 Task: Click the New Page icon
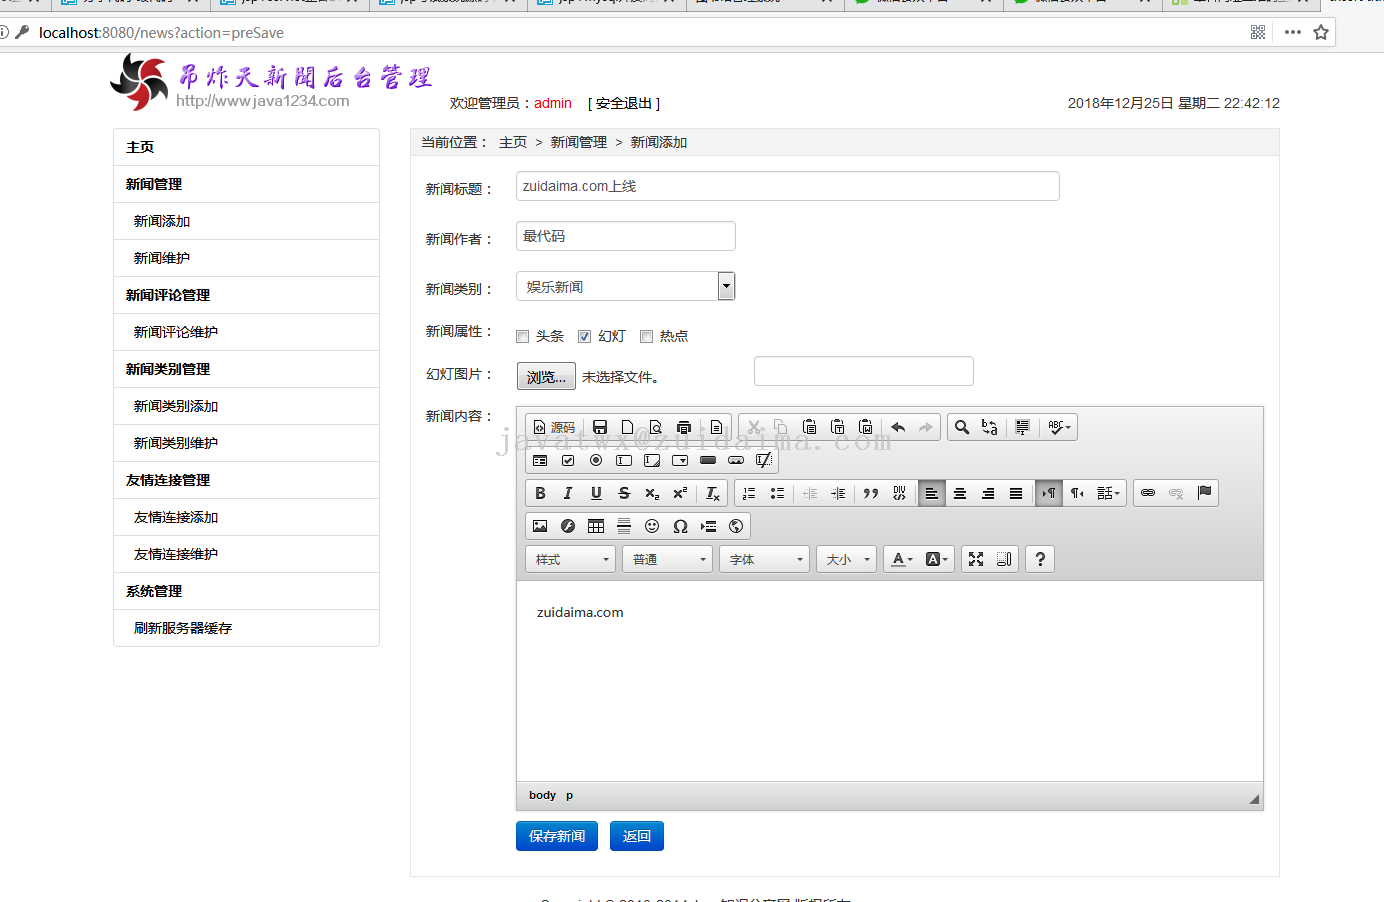coord(628,427)
